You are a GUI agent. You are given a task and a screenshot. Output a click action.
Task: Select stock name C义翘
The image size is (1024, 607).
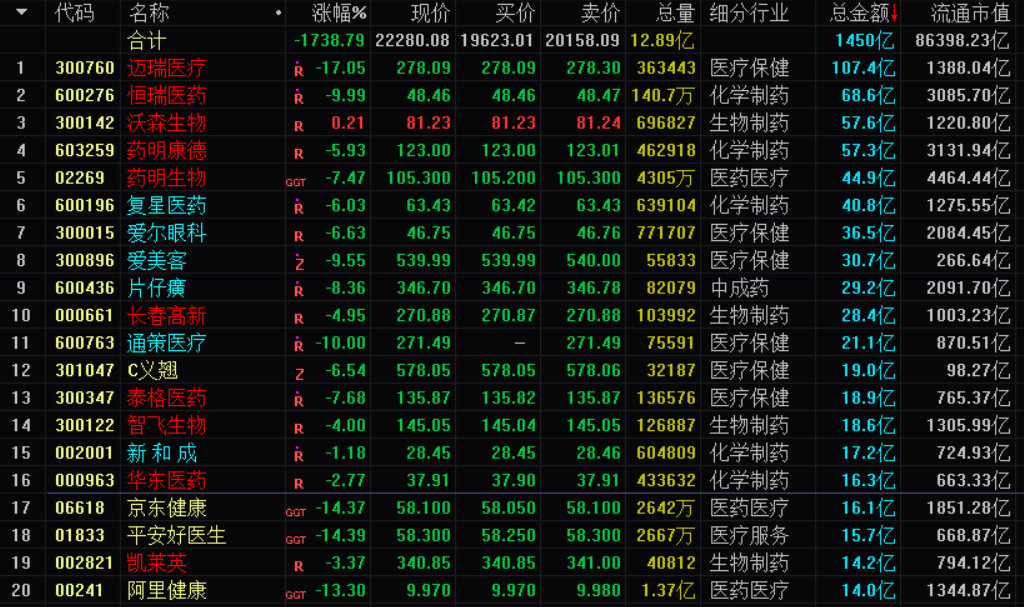(x=152, y=370)
